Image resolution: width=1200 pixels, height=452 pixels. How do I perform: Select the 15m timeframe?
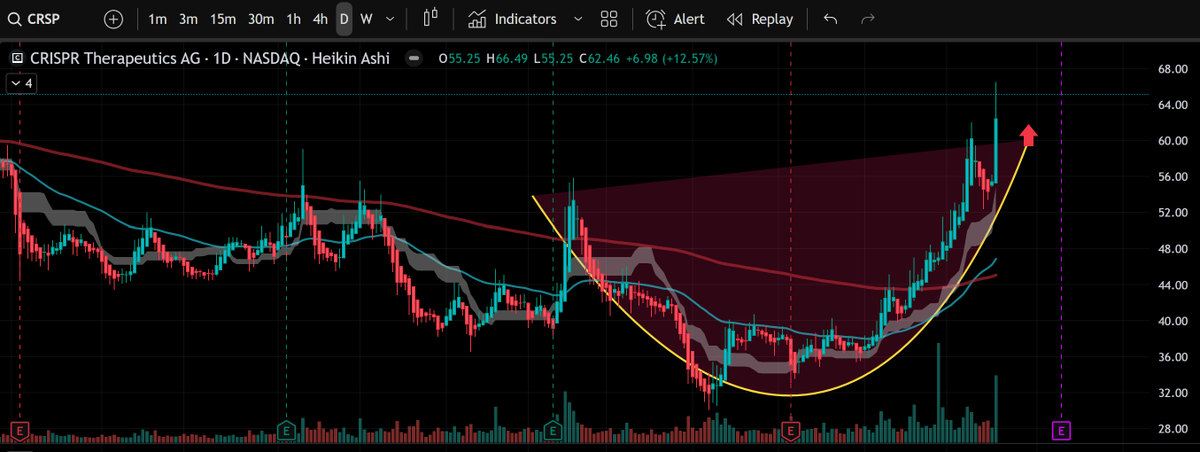pos(223,19)
